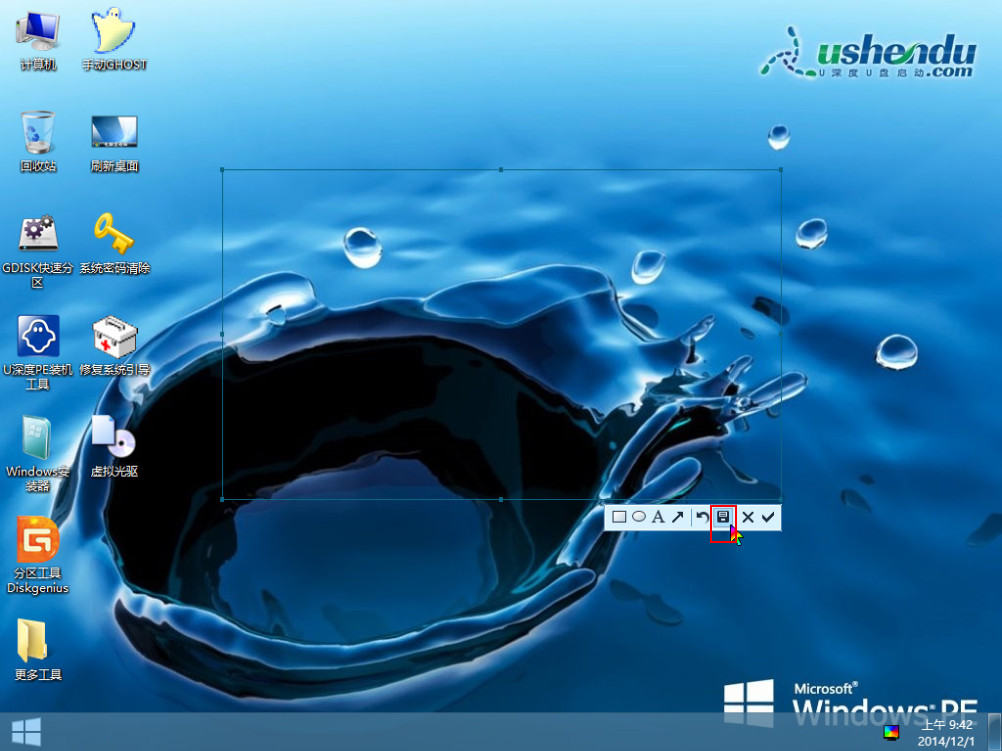Launch the 手动GHOST desktop icon

tap(114, 40)
